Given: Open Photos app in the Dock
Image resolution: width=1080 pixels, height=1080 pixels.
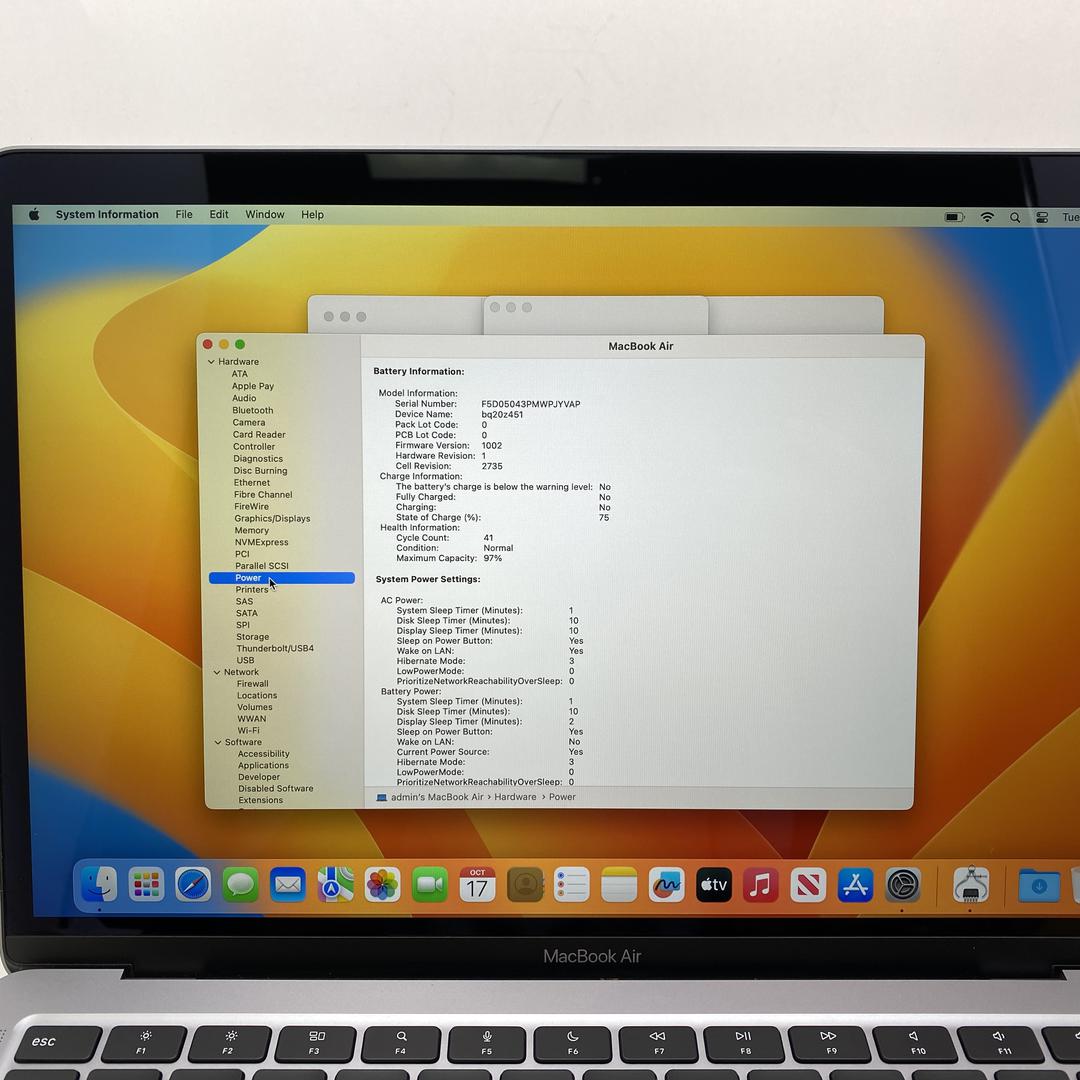Looking at the screenshot, I should pyautogui.click(x=382, y=884).
